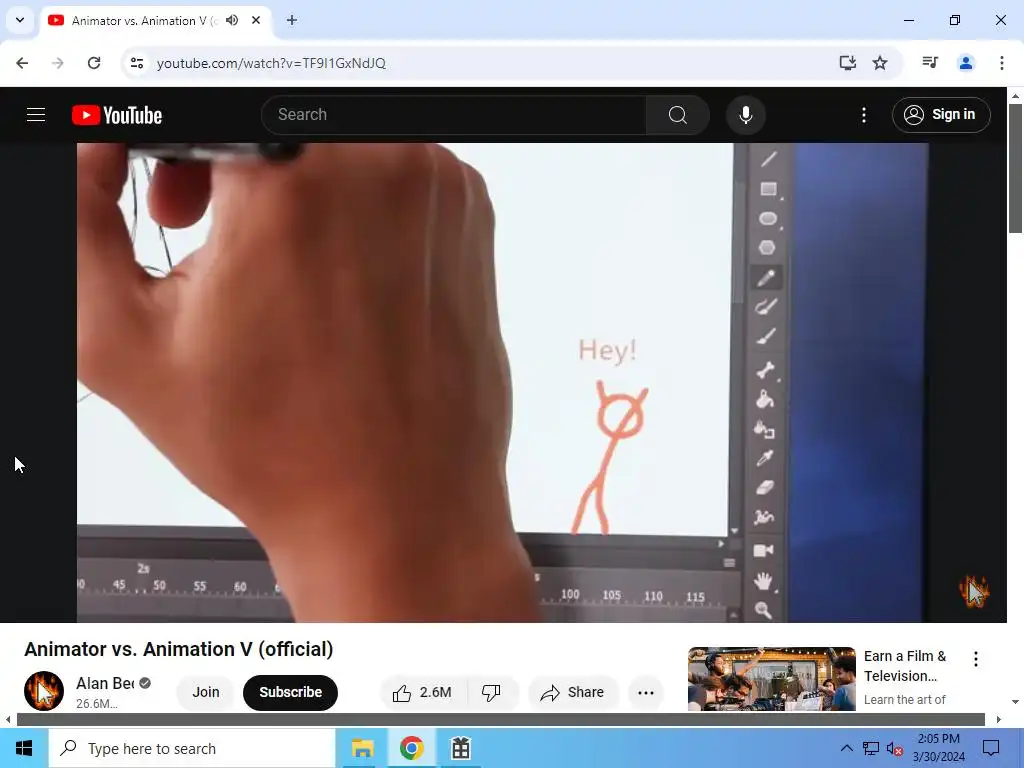
Task: Open the Windows Start menu
Action: point(24,748)
